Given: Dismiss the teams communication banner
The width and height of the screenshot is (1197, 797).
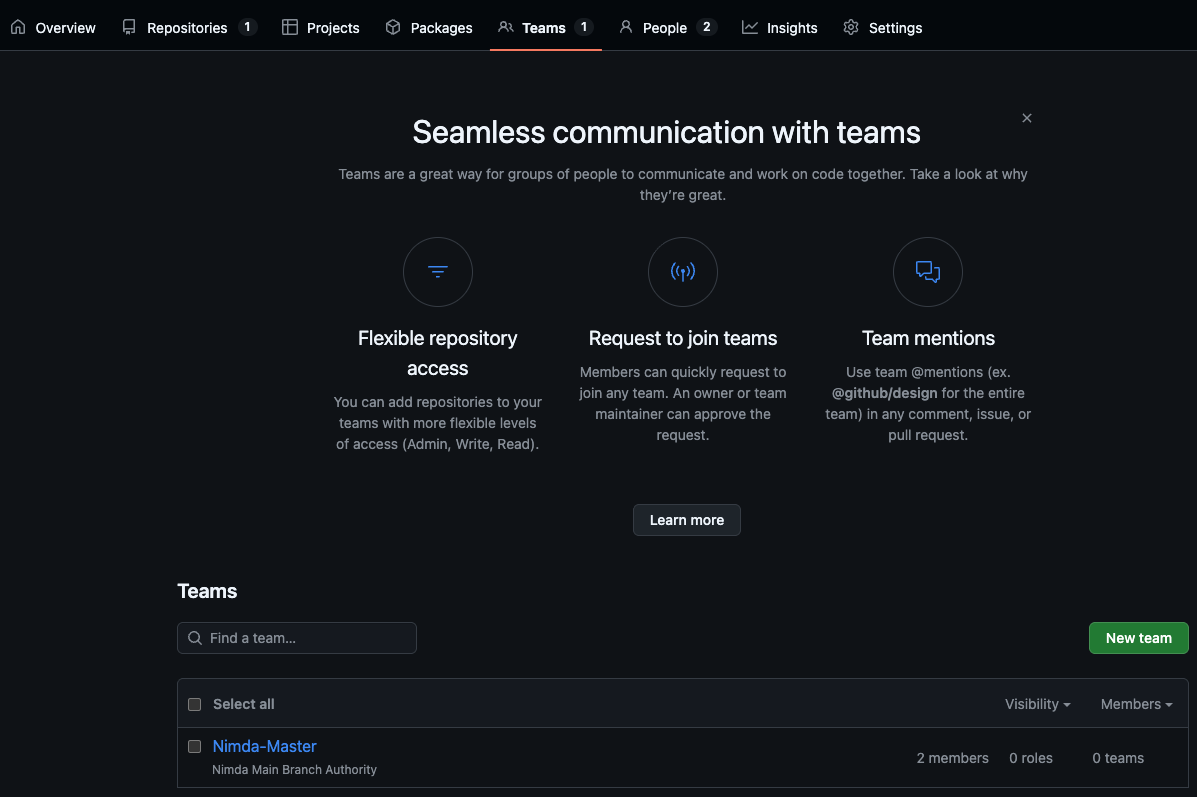Looking at the screenshot, I should tap(1027, 118).
